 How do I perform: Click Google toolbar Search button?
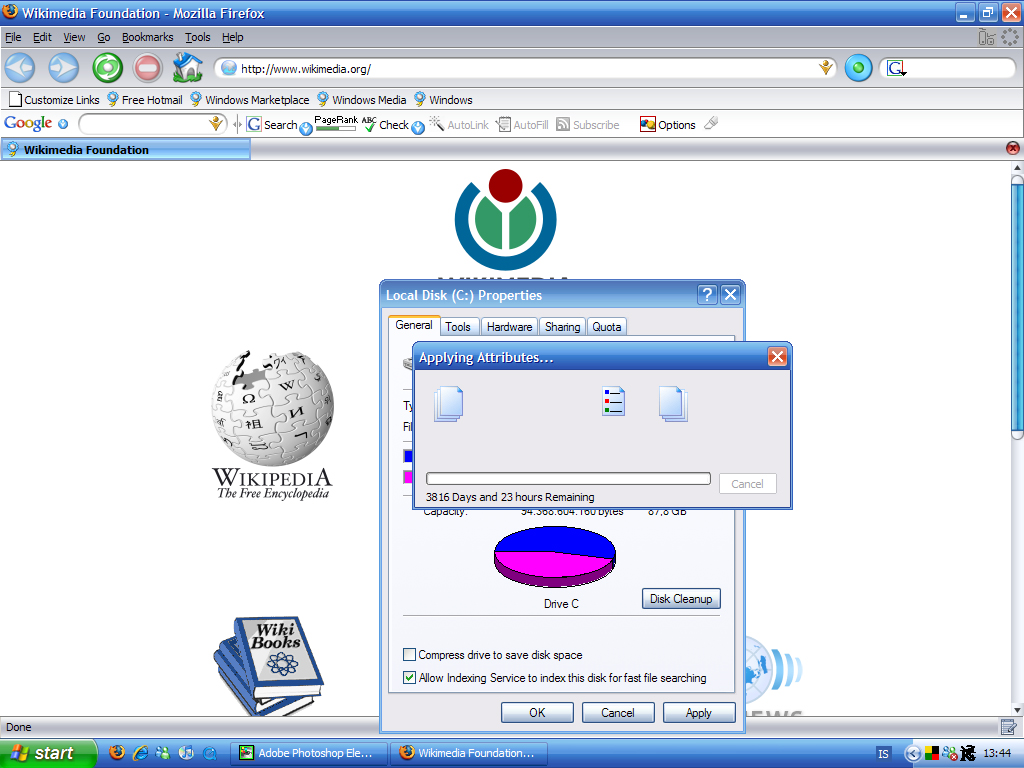[x=273, y=124]
